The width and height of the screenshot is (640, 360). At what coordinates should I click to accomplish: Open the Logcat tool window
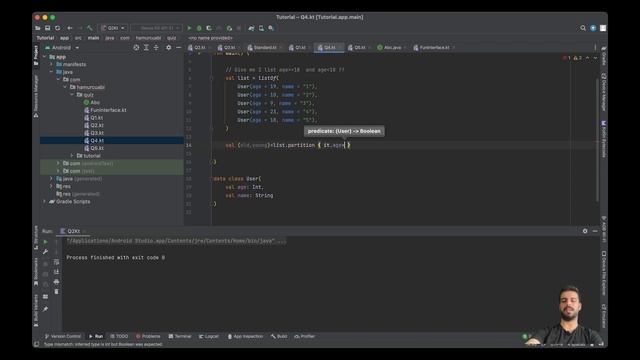pos(209,336)
